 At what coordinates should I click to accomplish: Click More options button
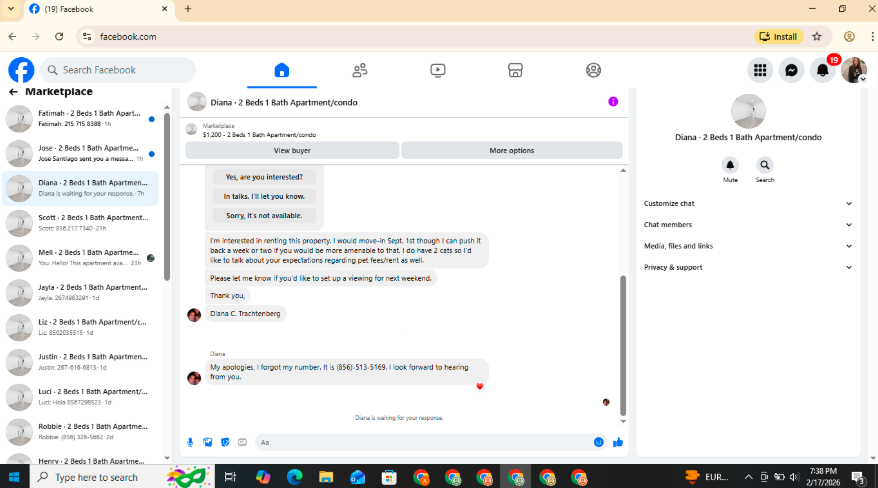[x=512, y=151]
